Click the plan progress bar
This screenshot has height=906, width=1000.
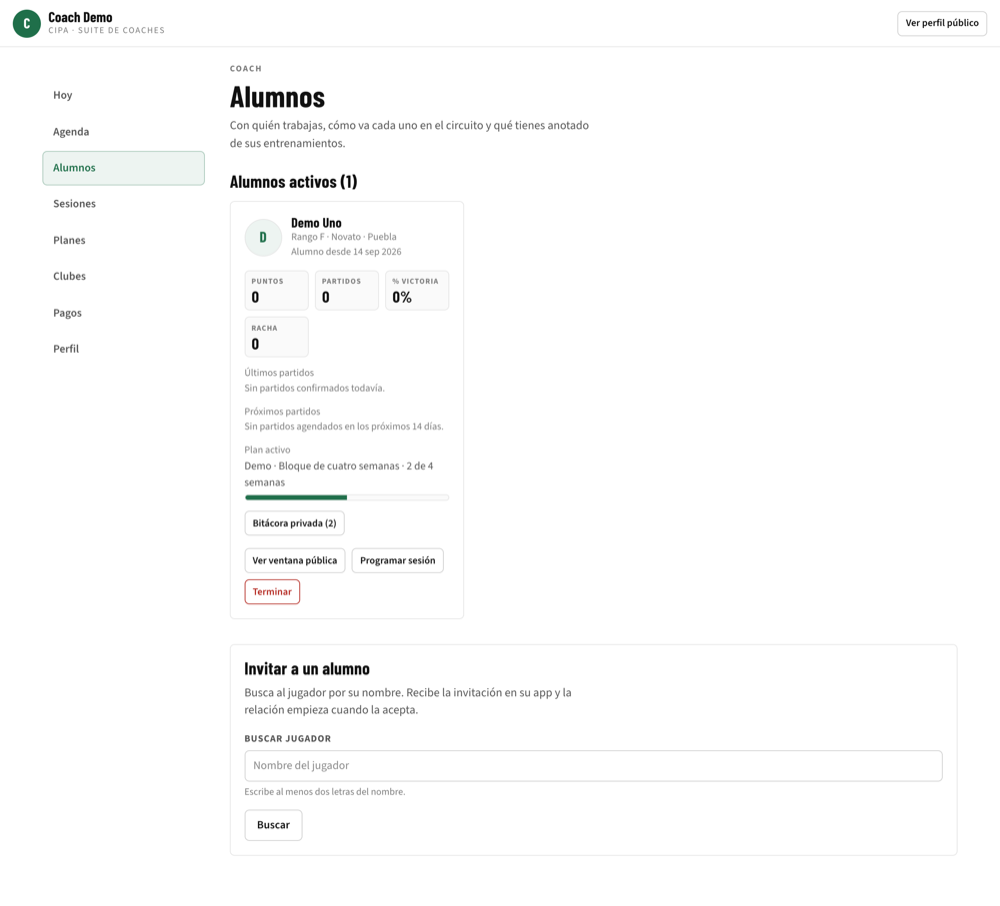tap(347, 497)
